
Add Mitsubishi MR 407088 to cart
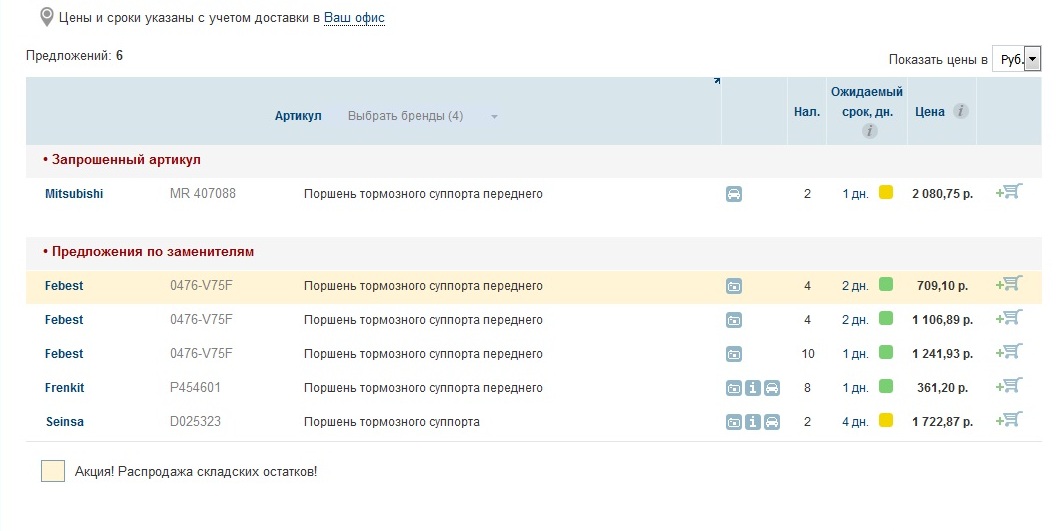(1009, 192)
